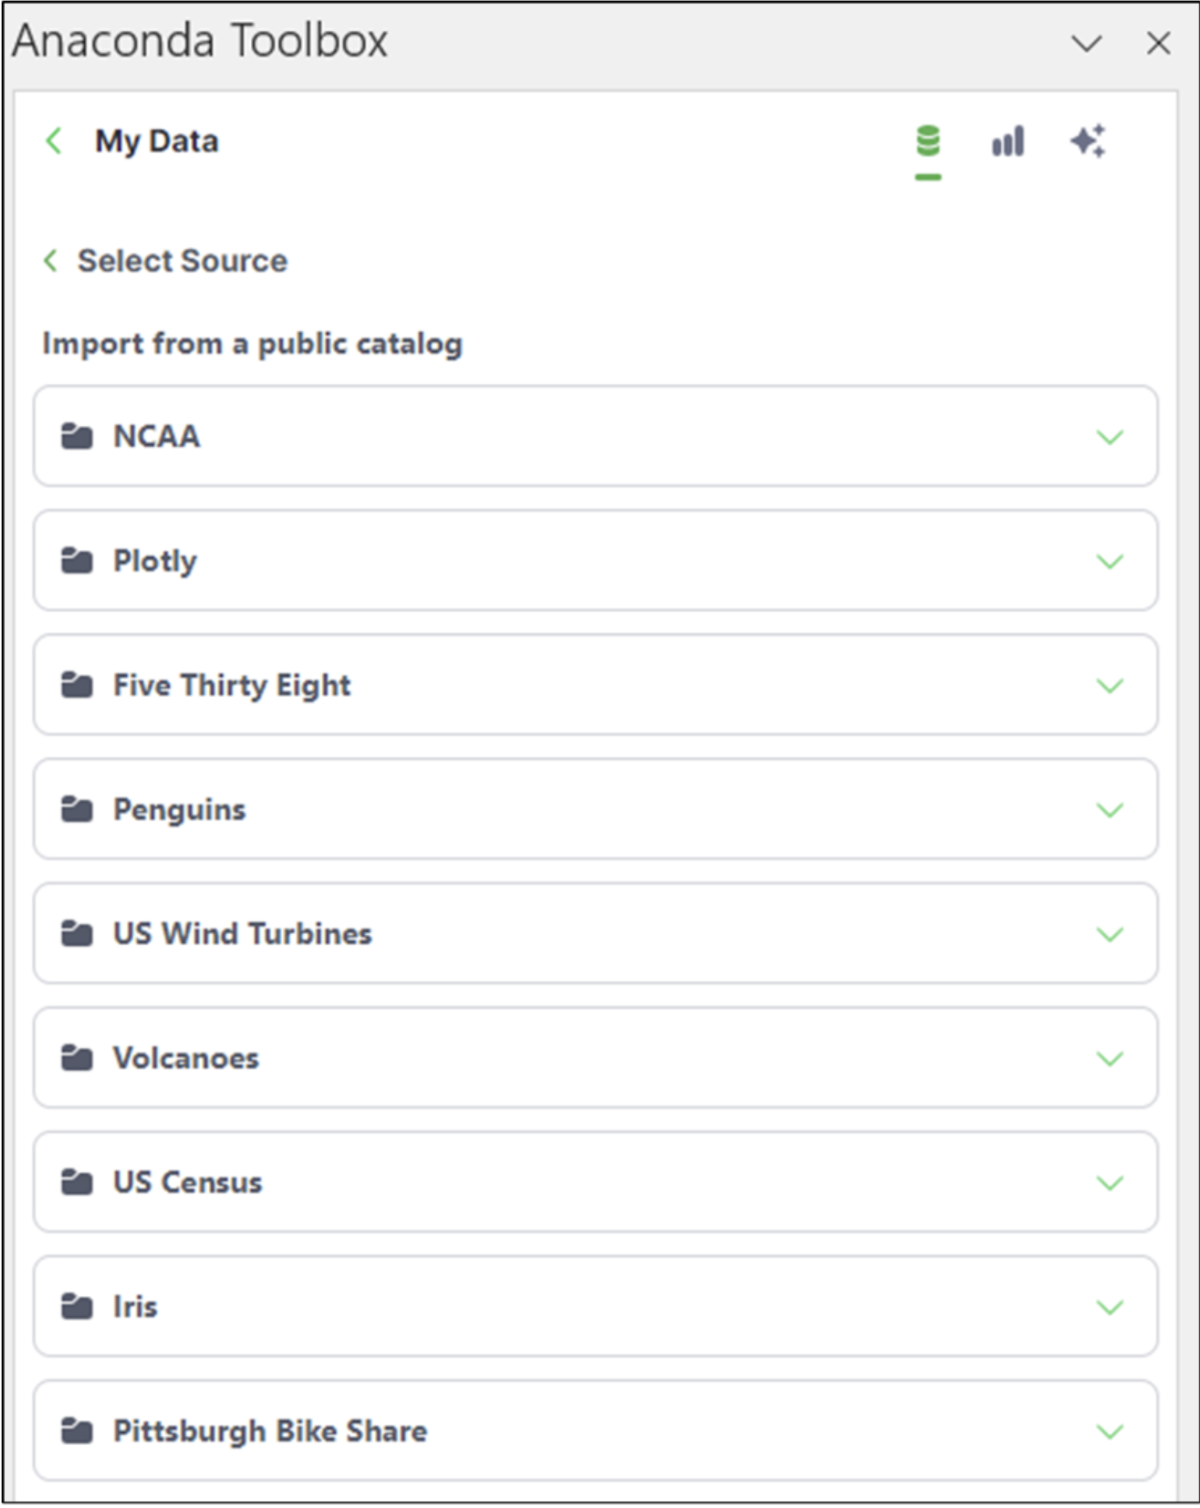Expand the Volcanoes catalog chevron
This screenshot has height=1508, width=1200.
[1110, 1058]
